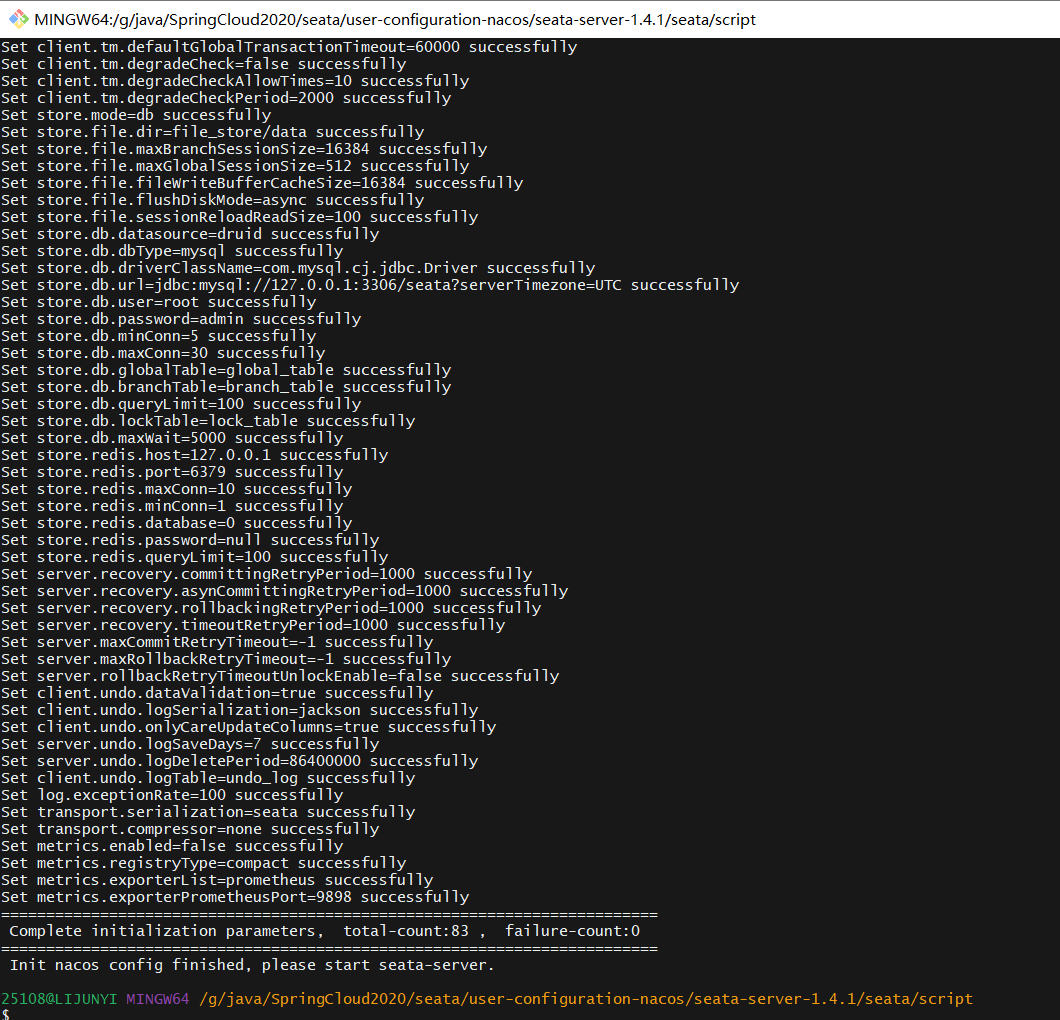Click the yellow working directory path in prompt
The height and width of the screenshot is (1020, 1060).
[585, 999]
